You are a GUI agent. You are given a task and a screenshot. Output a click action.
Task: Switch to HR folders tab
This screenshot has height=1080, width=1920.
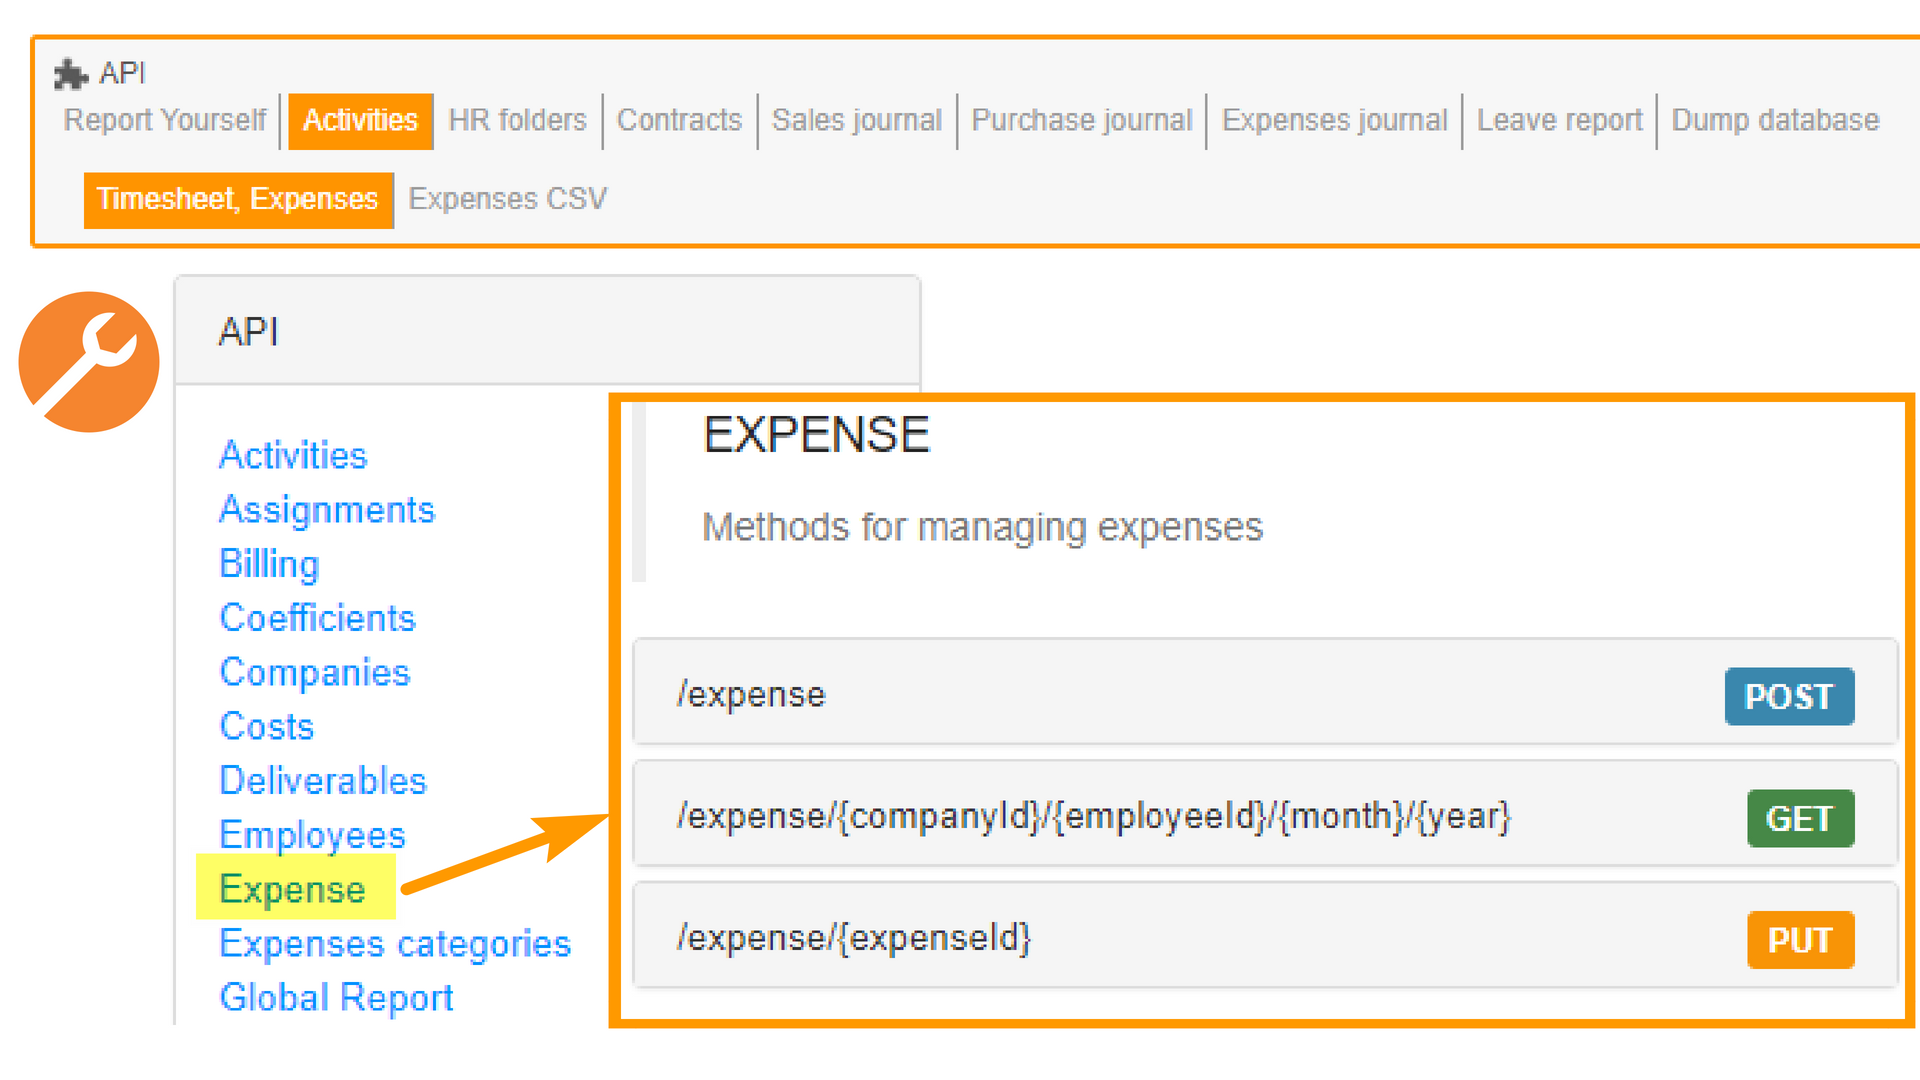point(517,121)
